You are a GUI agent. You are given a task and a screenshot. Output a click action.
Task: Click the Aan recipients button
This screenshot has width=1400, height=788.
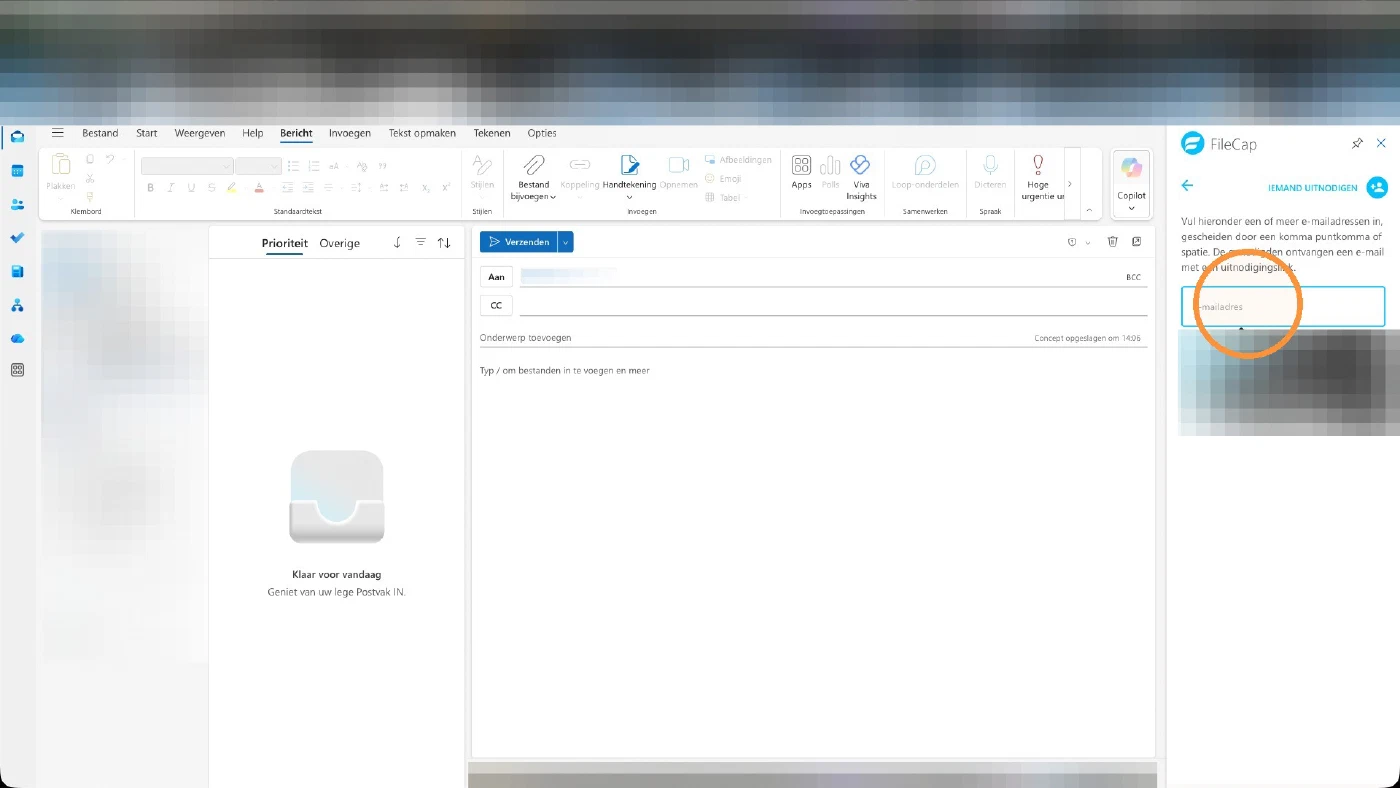(x=496, y=277)
